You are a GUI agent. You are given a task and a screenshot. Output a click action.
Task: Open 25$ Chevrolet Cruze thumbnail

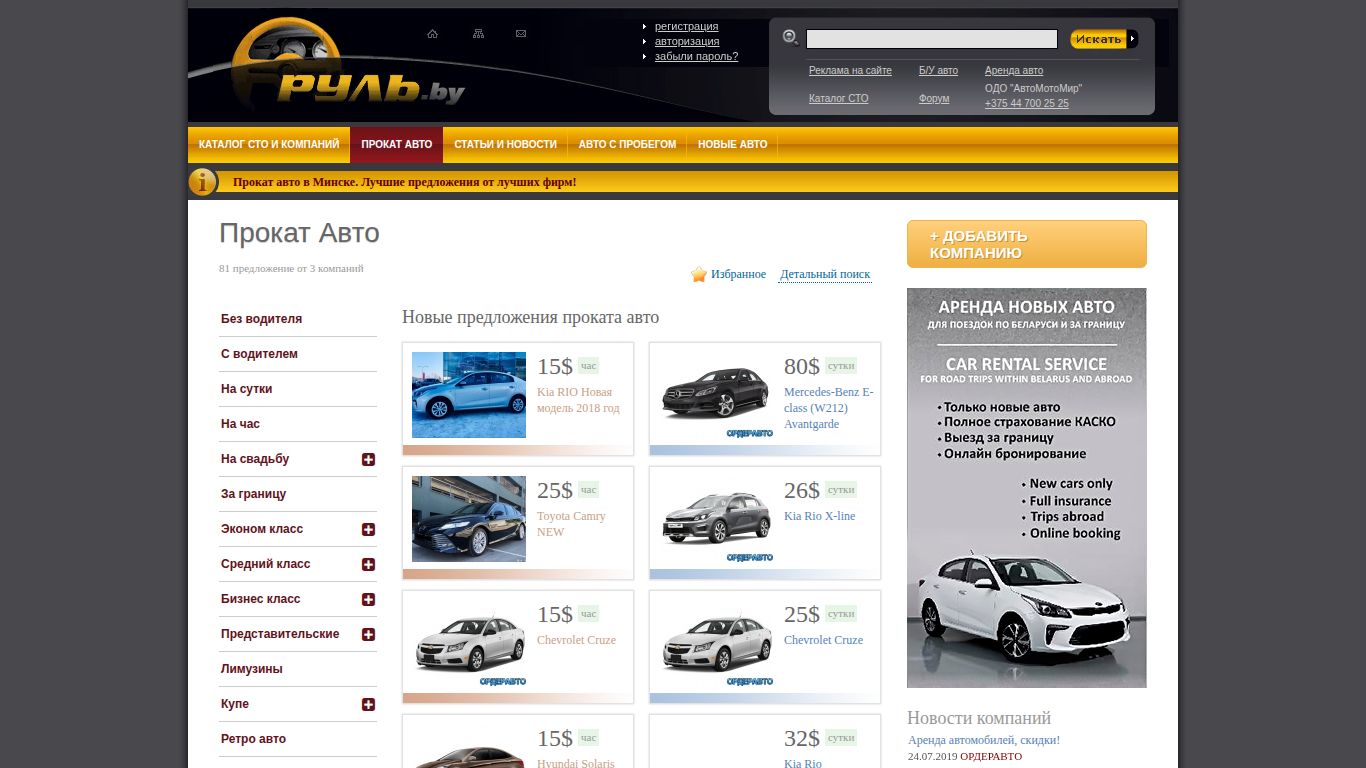(716, 643)
